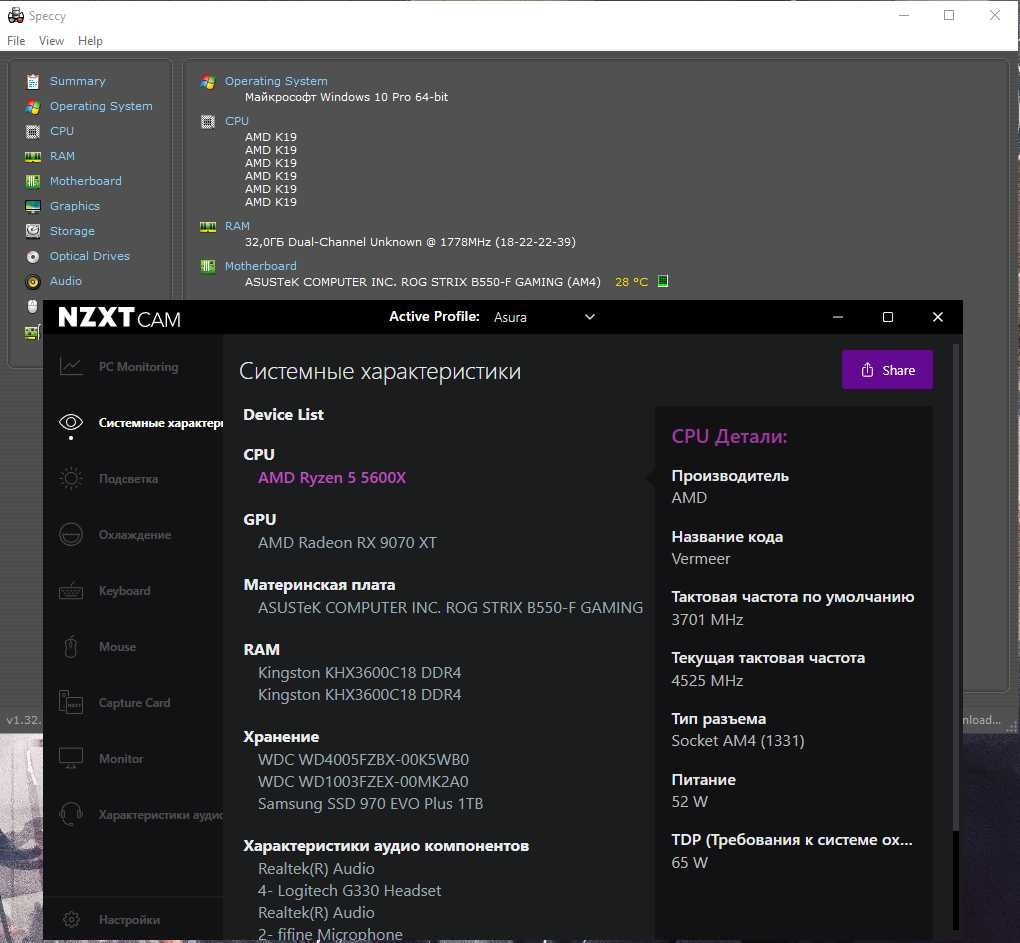Screen dimensions: 1020x943
Task: Click the Speccy app icon in title bar
Action: point(16,16)
